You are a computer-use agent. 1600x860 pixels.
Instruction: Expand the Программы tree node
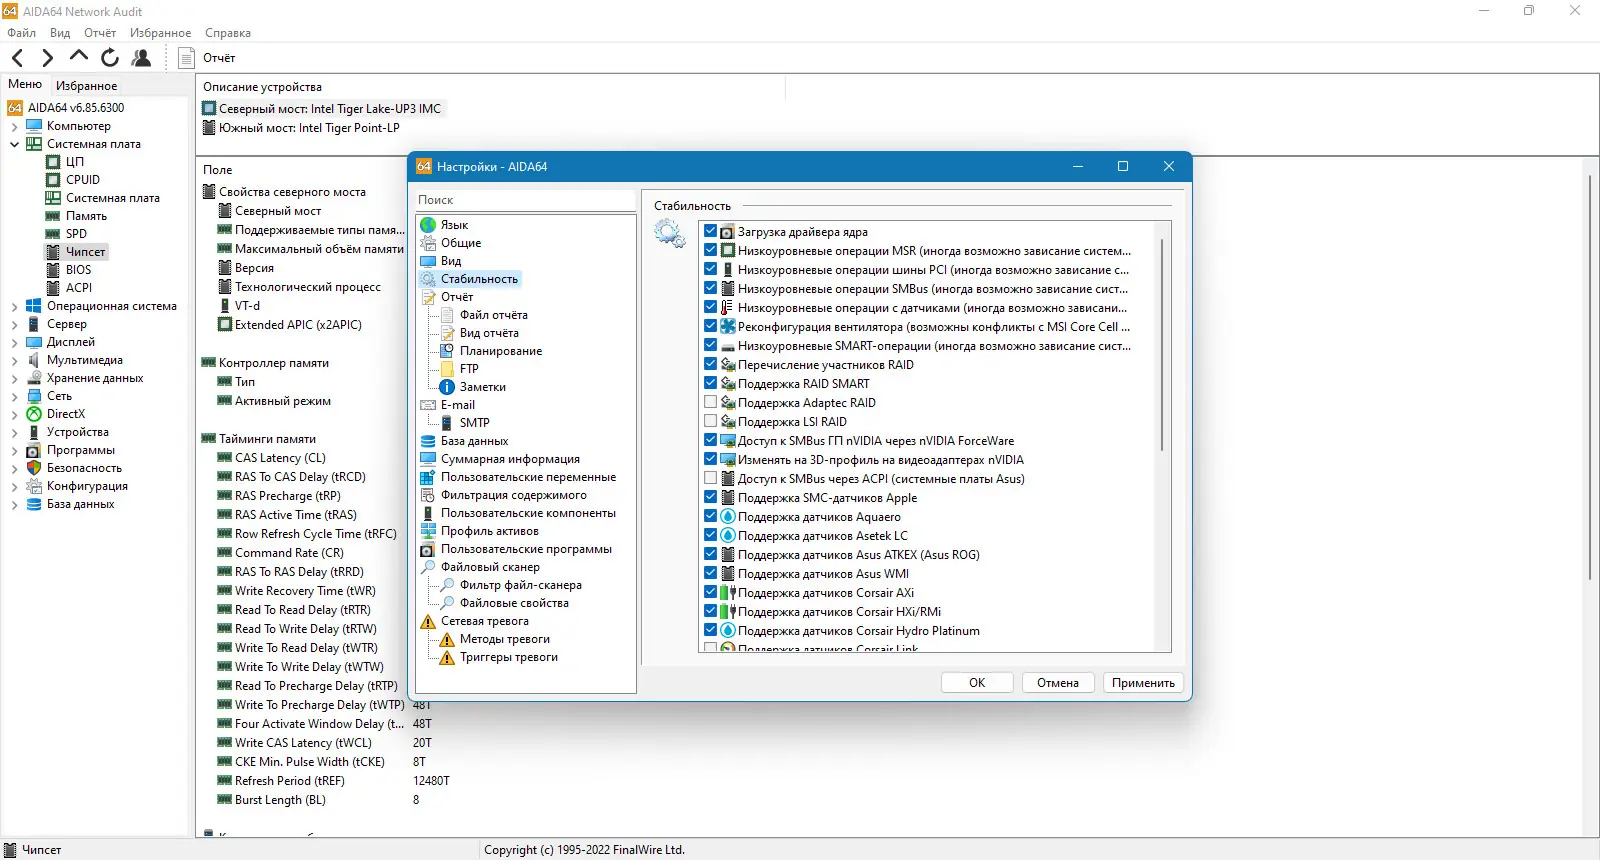[x=14, y=450]
